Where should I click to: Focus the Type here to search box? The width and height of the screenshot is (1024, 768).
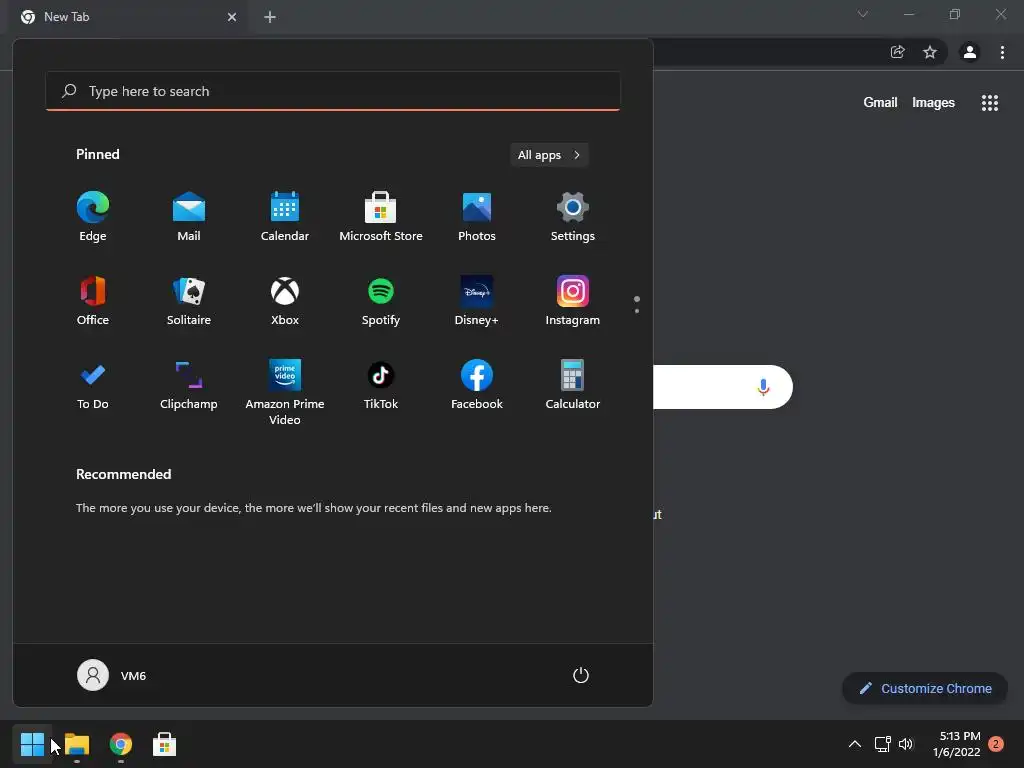[333, 91]
